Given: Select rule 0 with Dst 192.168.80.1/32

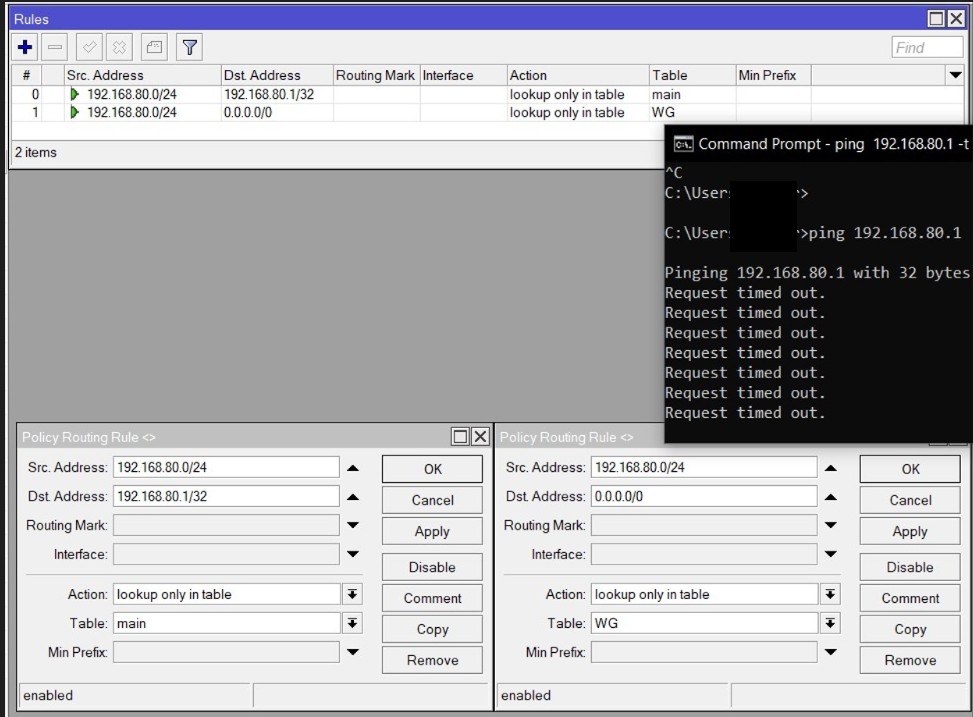Looking at the screenshot, I should click(487, 94).
